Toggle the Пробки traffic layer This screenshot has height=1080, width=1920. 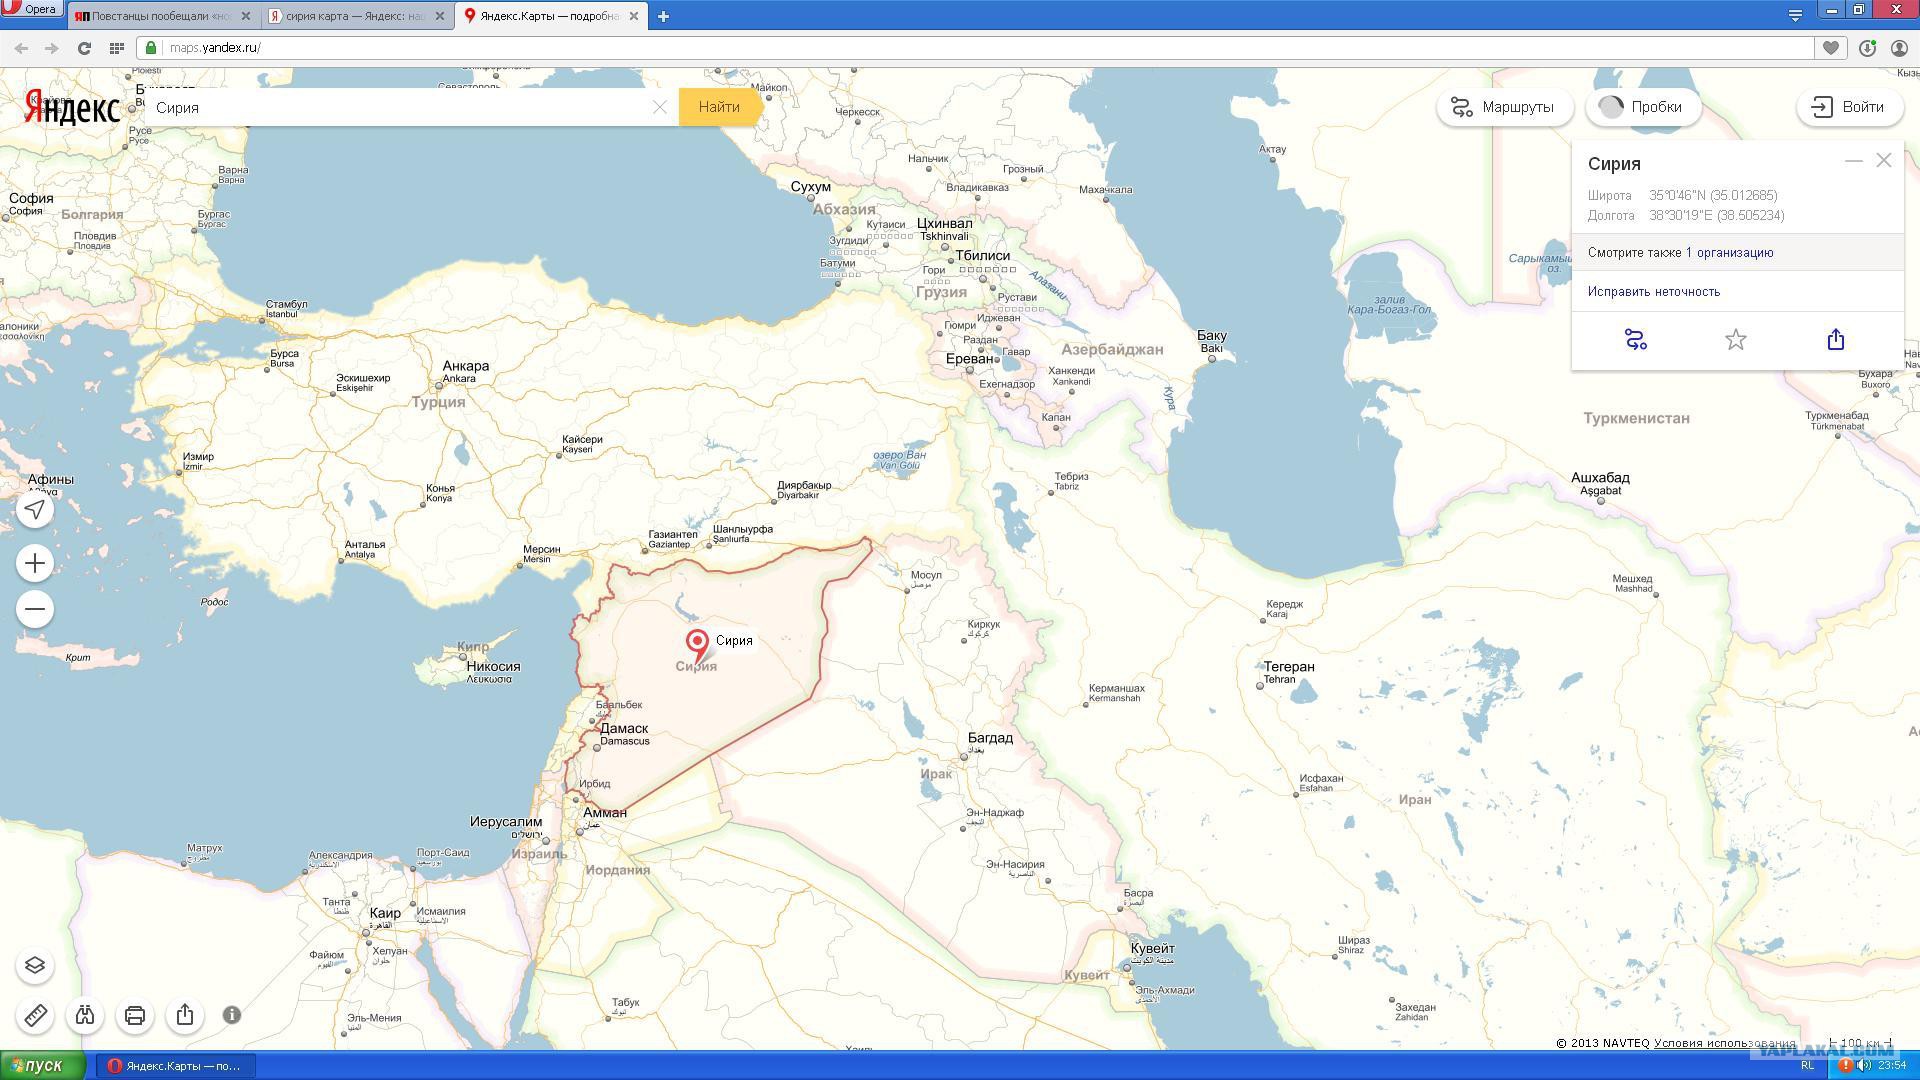1643,107
